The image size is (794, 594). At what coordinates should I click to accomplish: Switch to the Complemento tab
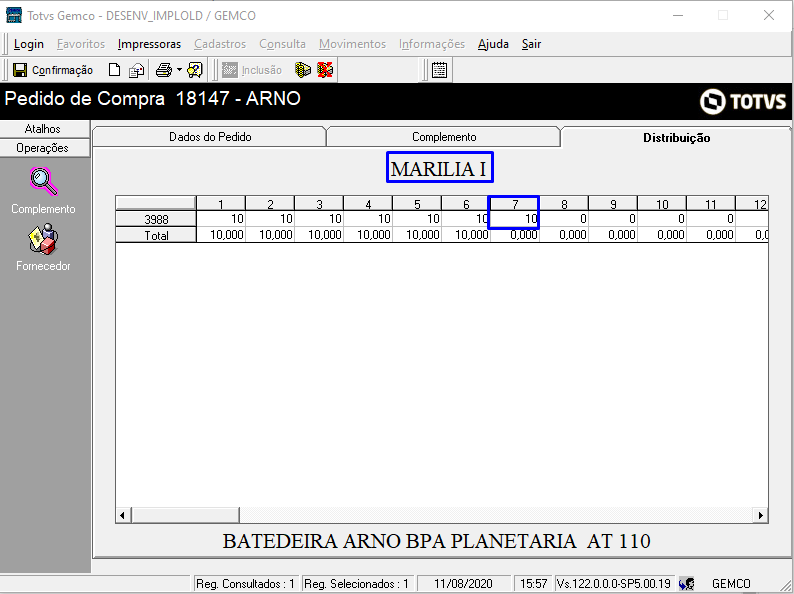(x=444, y=137)
